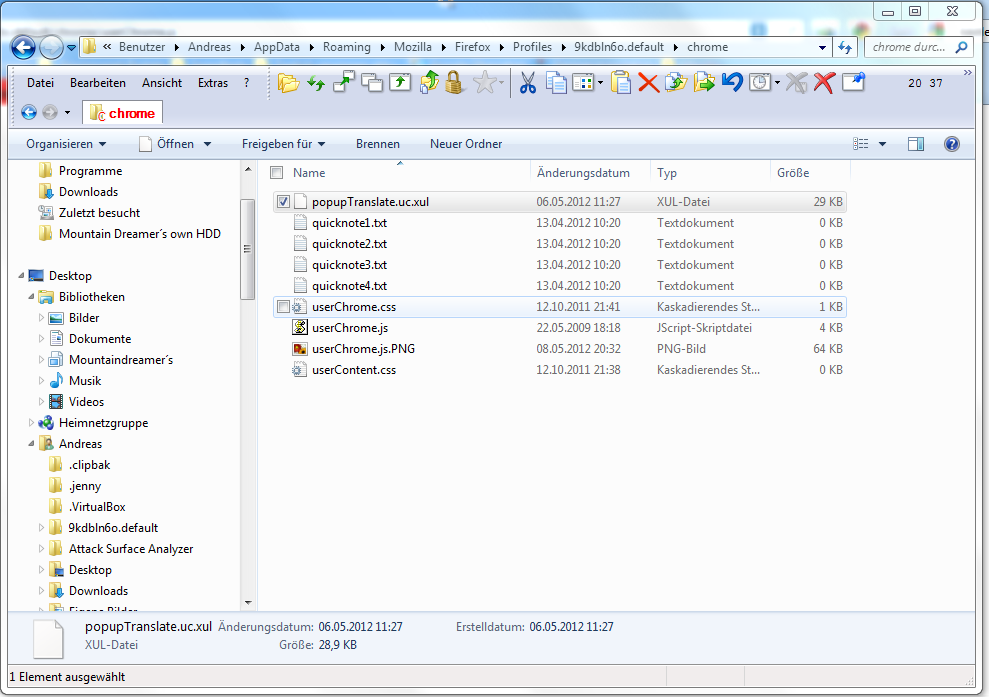Click the chrome search input field
Screen dimensions: 989x697
pyautogui.click(x=910, y=47)
